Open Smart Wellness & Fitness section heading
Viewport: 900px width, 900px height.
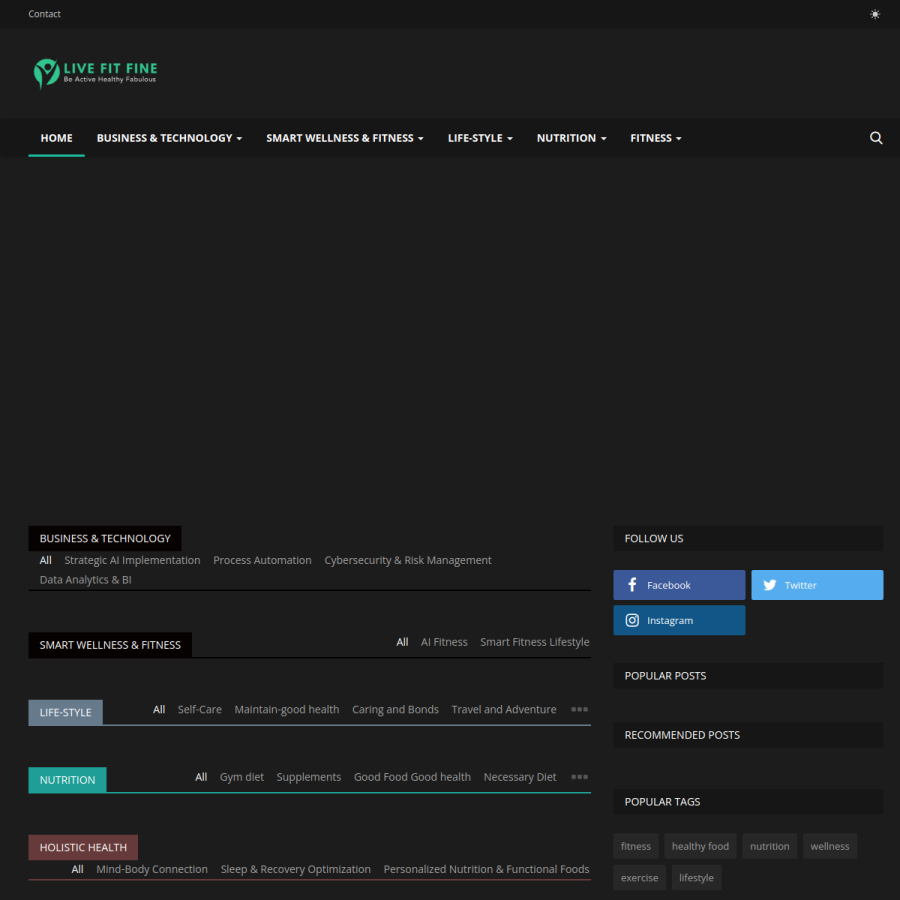(x=110, y=645)
